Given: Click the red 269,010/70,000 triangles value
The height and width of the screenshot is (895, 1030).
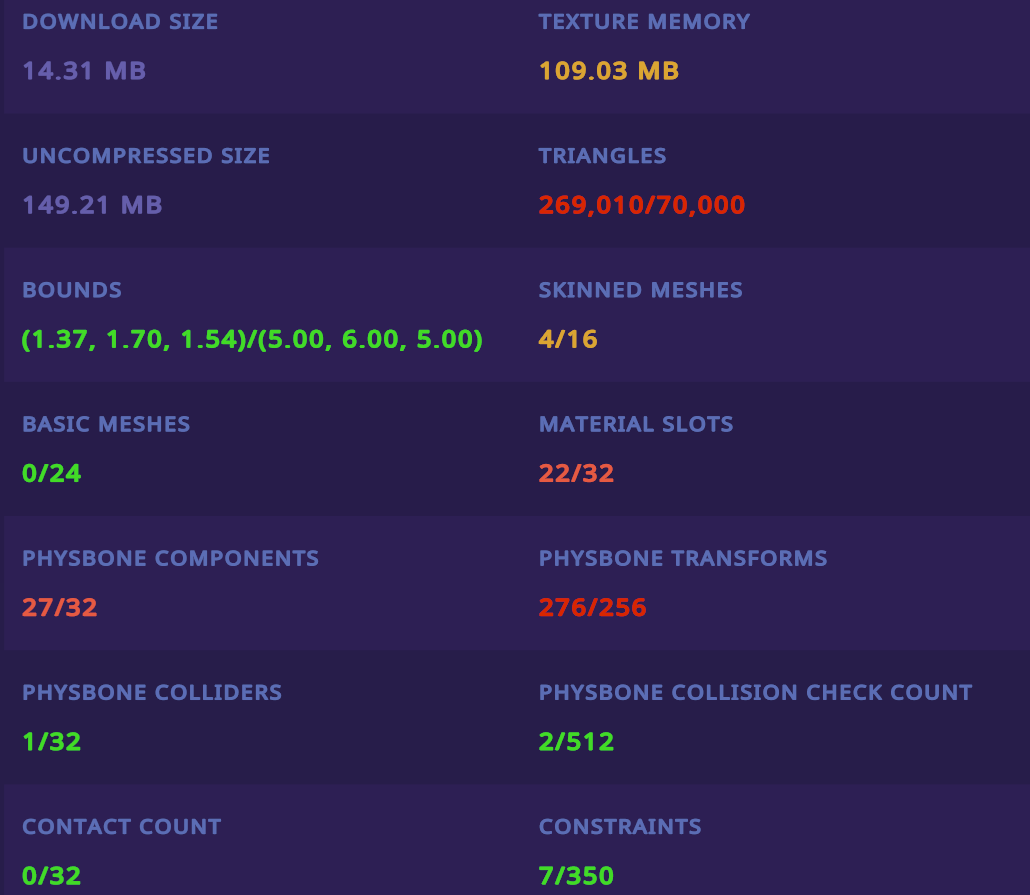Looking at the screenshot, I should [642, 205].
